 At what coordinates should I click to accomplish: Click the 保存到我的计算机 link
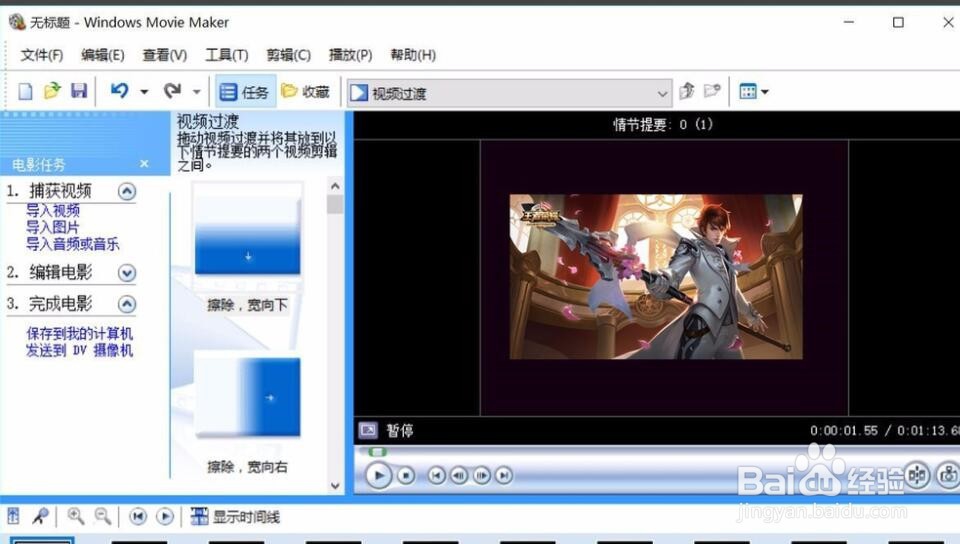click(80, 333)
